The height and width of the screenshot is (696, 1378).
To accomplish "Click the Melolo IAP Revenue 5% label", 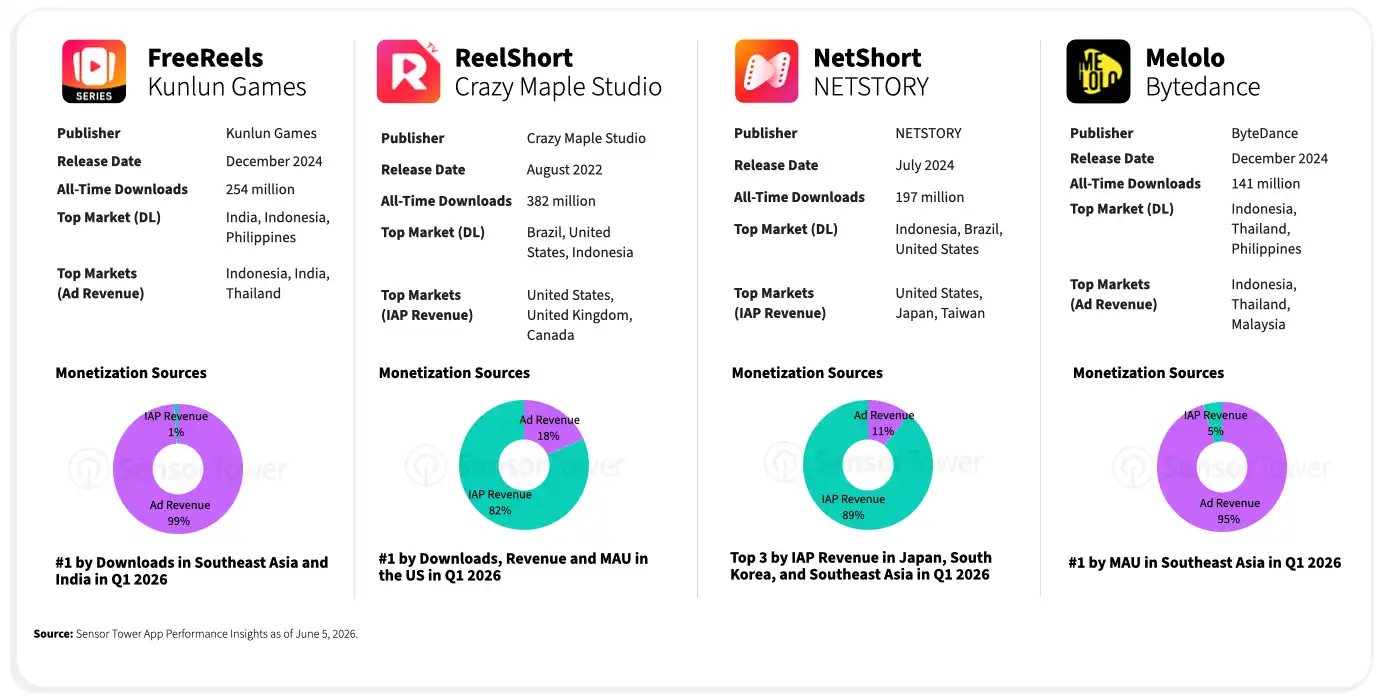I will (x=1215, y=423).
